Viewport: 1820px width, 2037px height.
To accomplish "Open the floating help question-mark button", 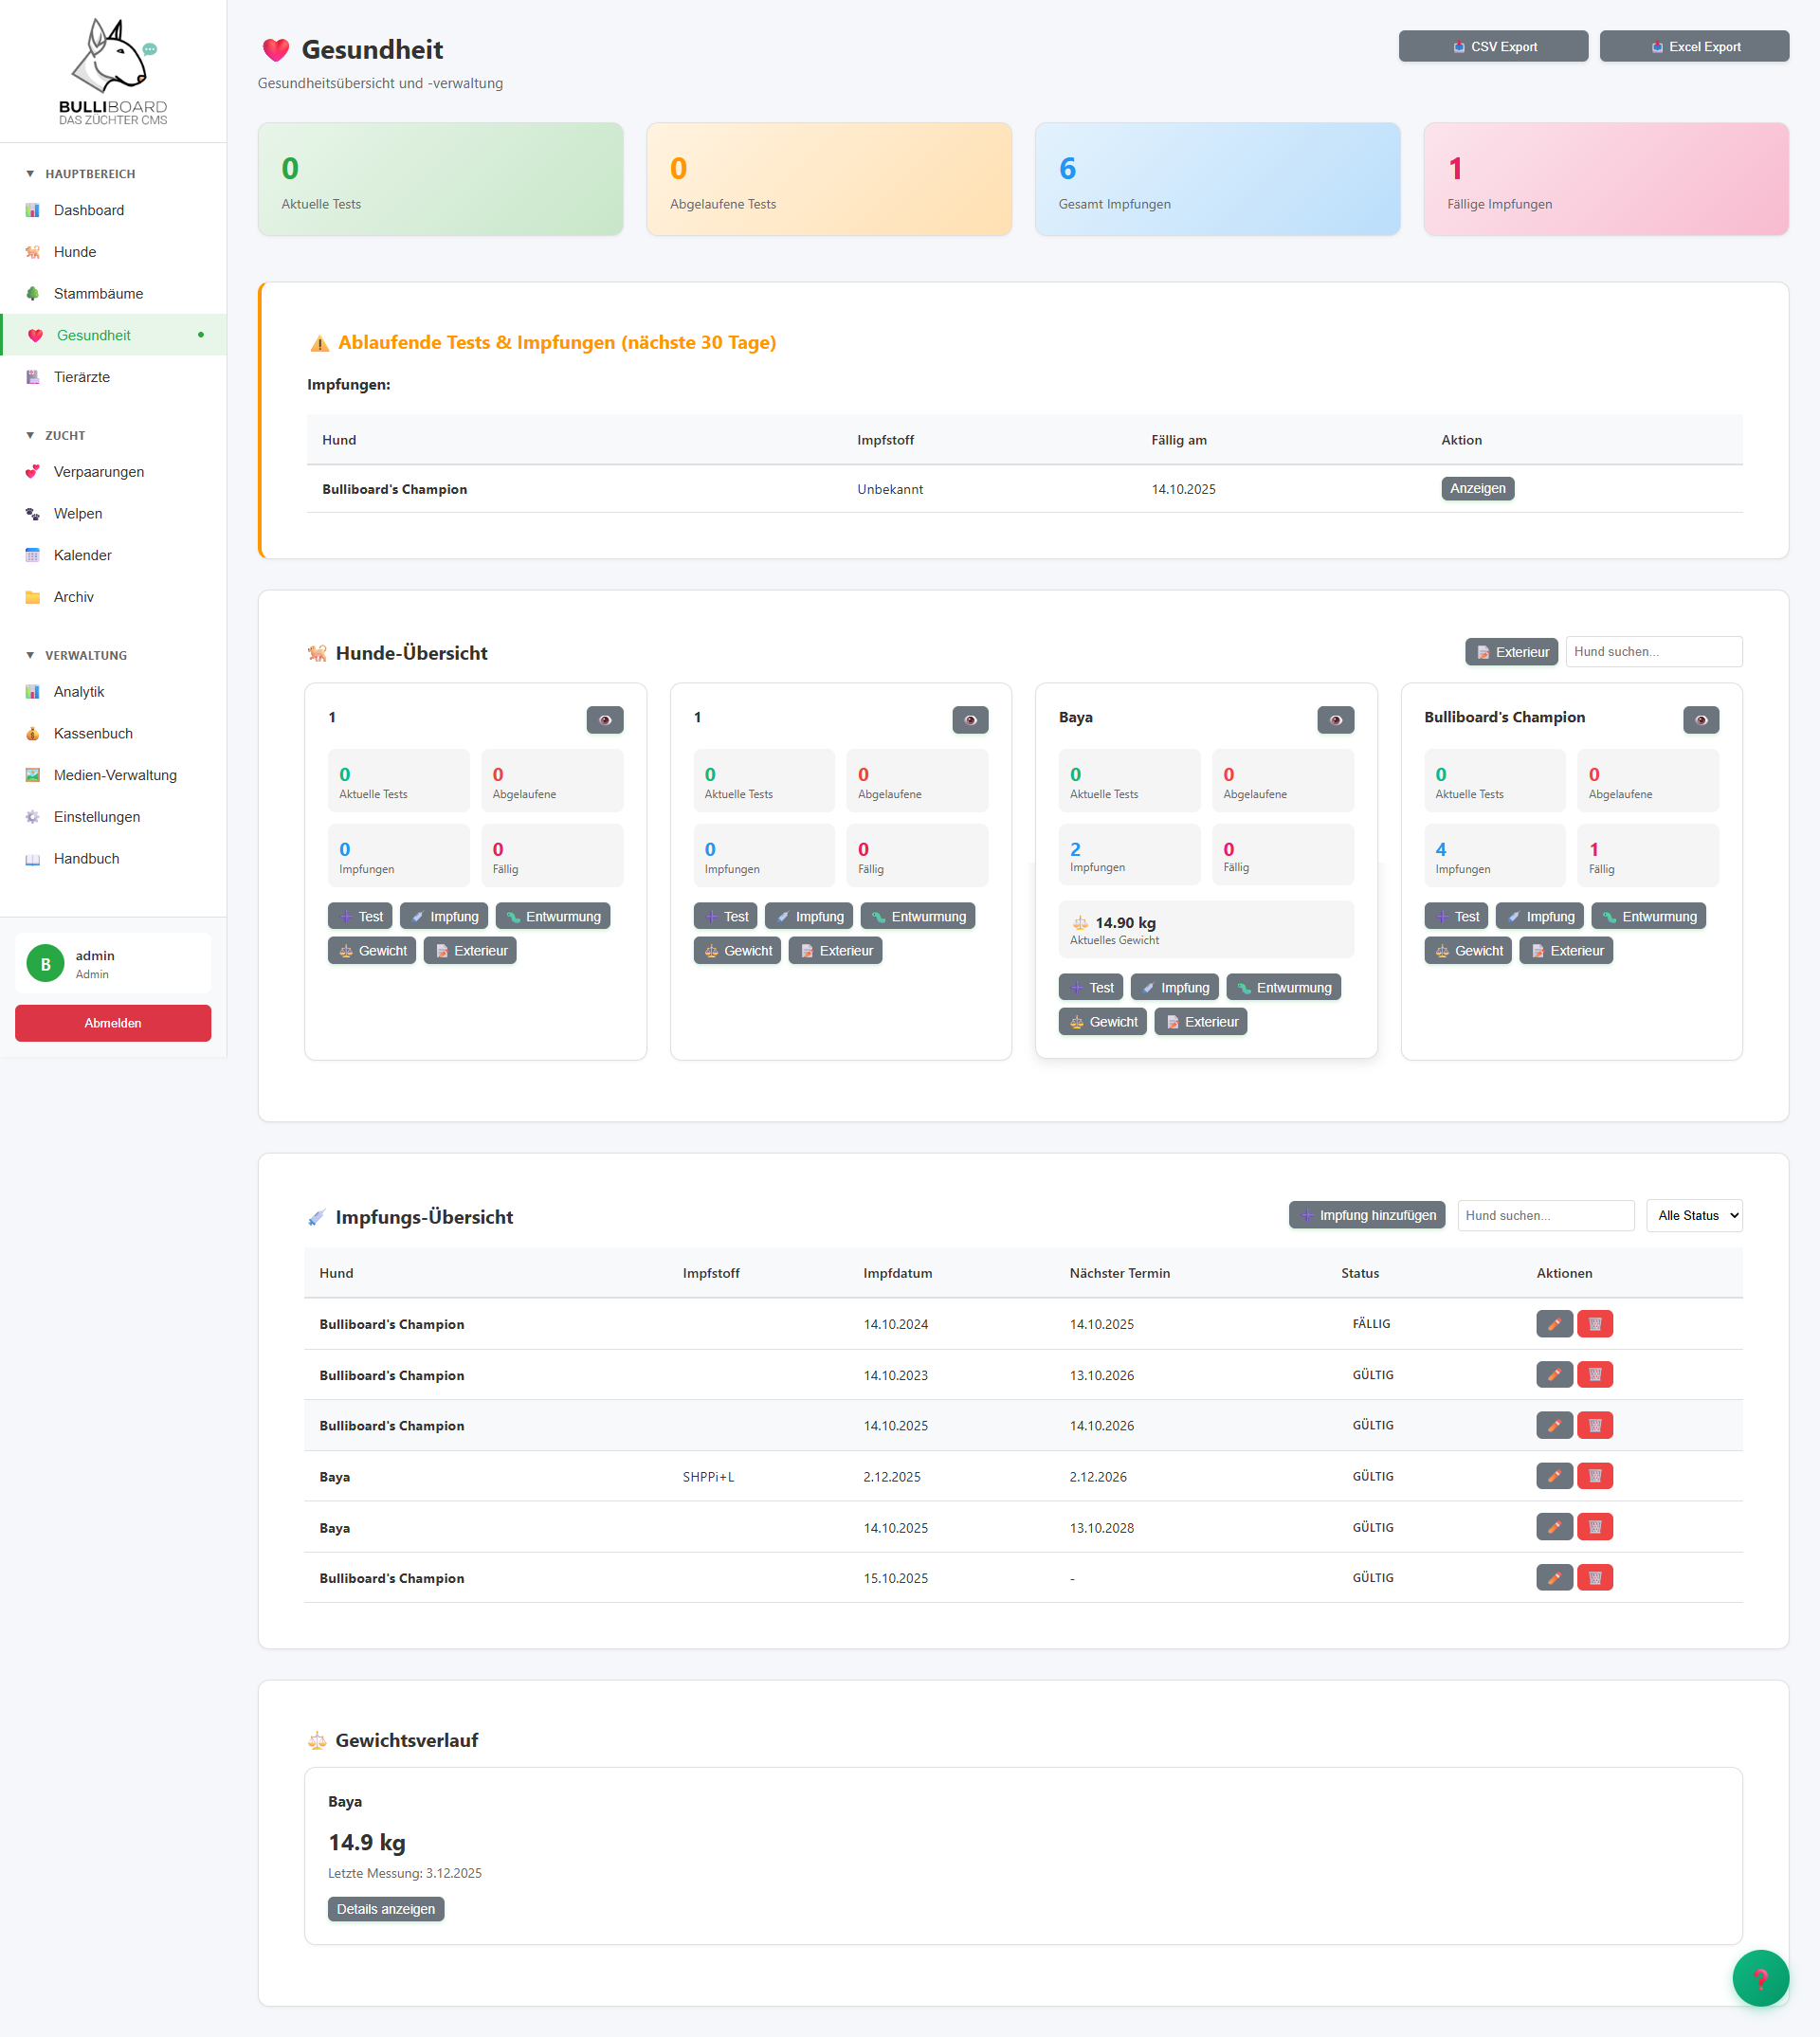I will coord(1759,1977).
